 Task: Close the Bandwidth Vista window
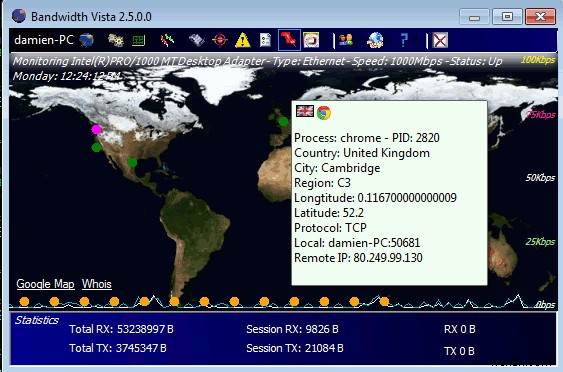540,17
